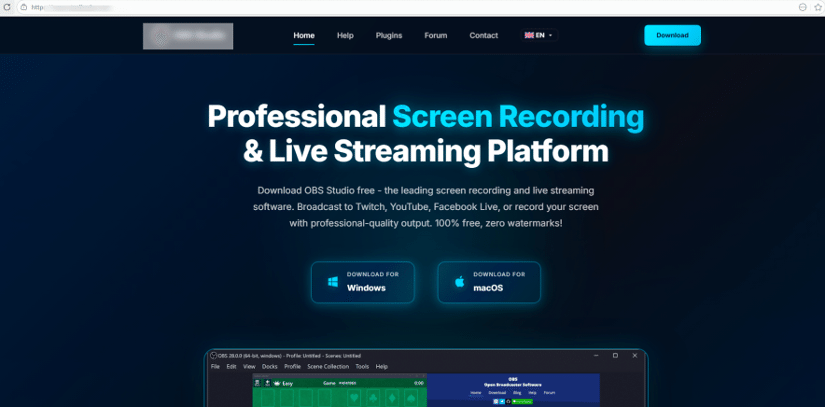Click the 'Download OBS Studio free' description line
The height and width of the screenshot is (408, 826).
click(426, 190)
